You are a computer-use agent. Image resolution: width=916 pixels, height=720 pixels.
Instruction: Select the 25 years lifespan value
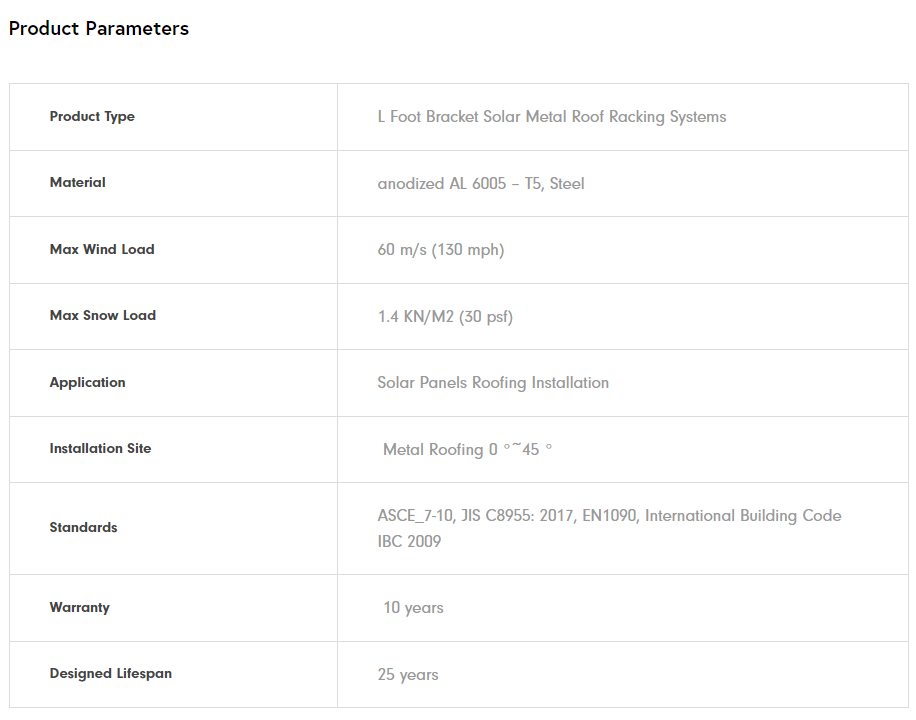(x=407, y=675)
